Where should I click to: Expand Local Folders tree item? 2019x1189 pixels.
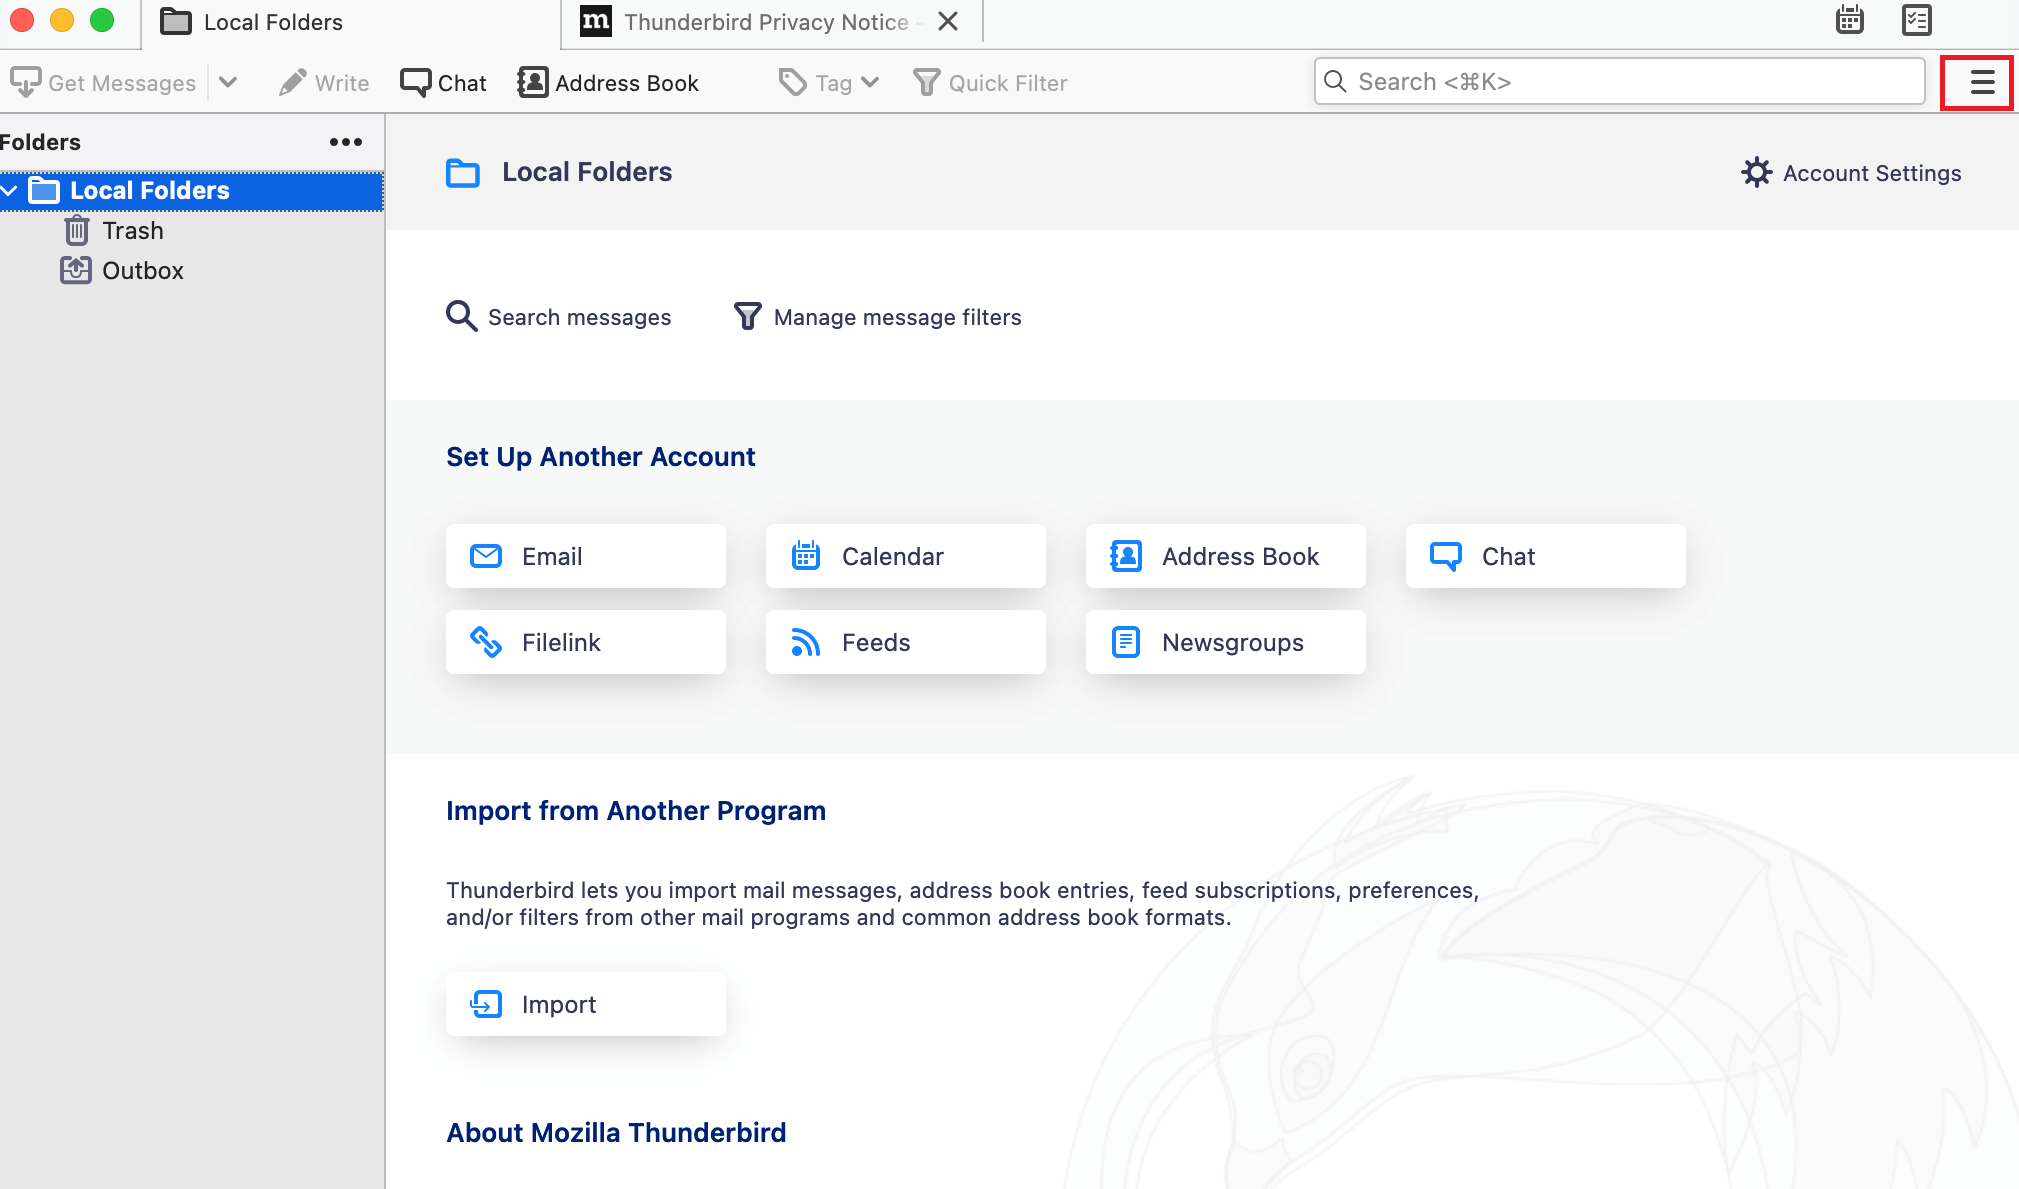coord(11,190)
